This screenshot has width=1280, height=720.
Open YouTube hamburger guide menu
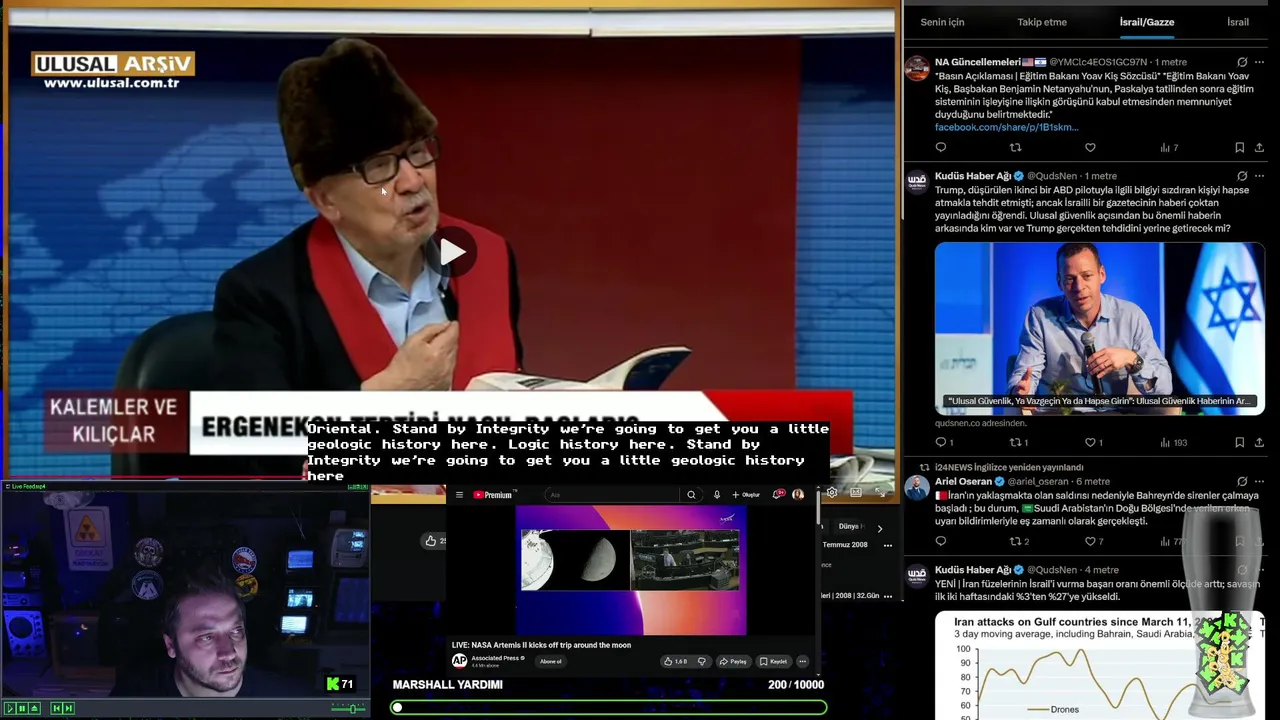460,495
